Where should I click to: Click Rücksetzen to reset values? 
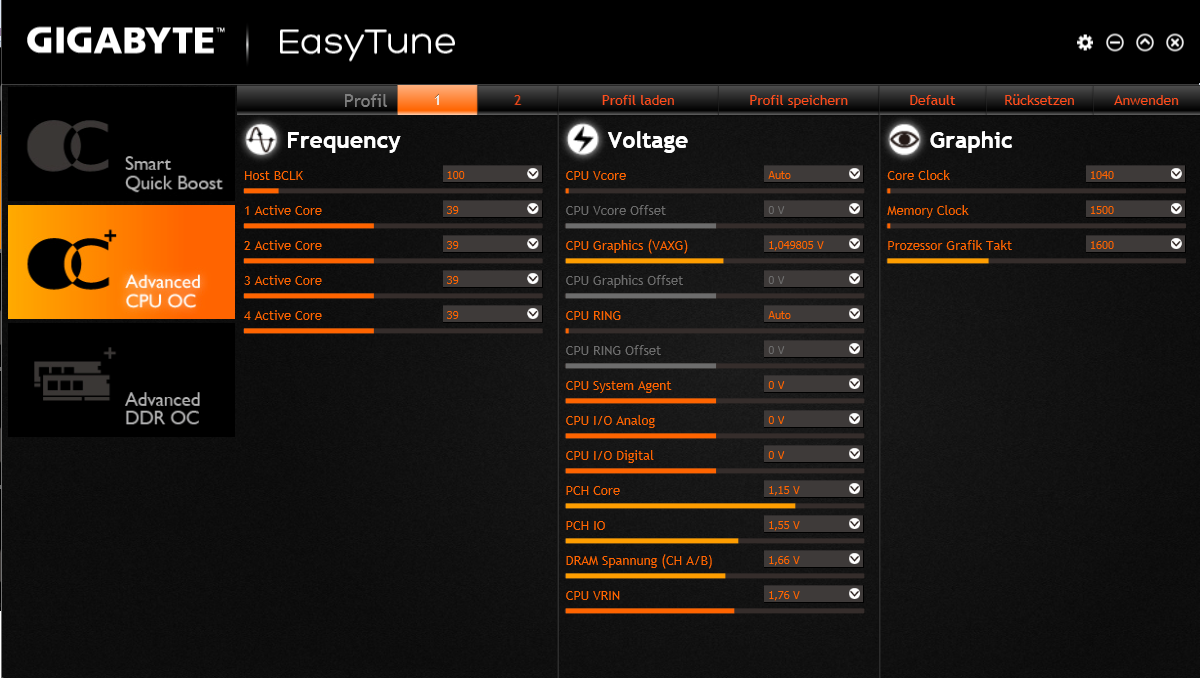(1039, 100)
